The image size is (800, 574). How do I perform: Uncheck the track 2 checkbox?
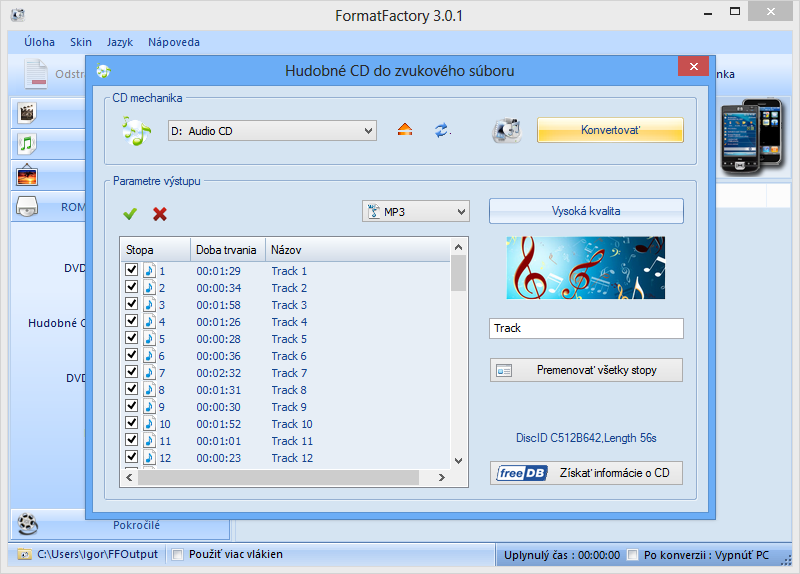click(132, 286)
